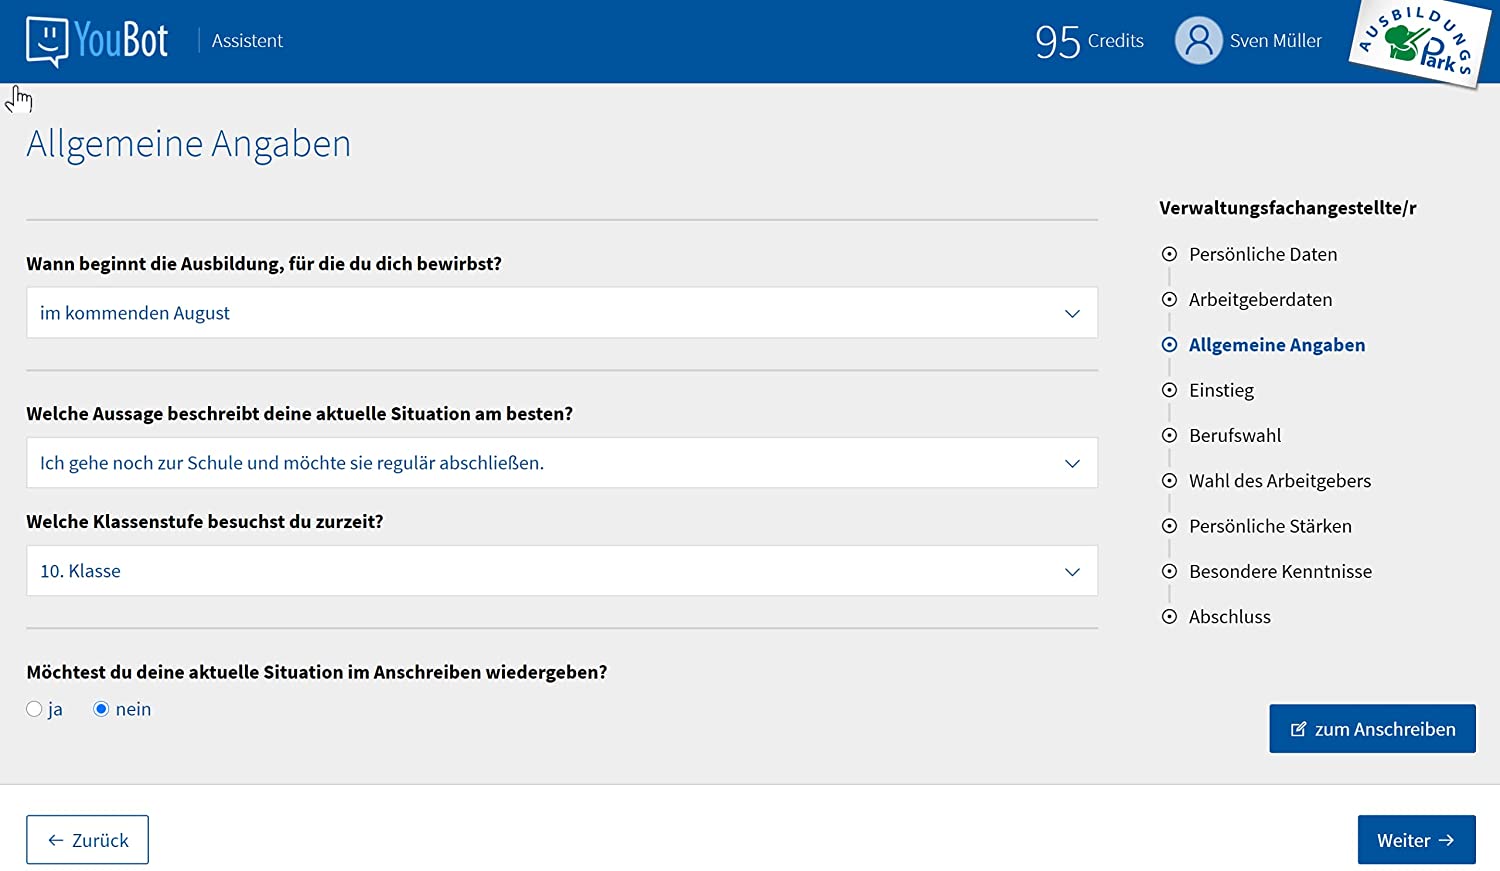Click the Zurück button
The width and height of the screenshot is (1500, 871).
click(87, 840)
